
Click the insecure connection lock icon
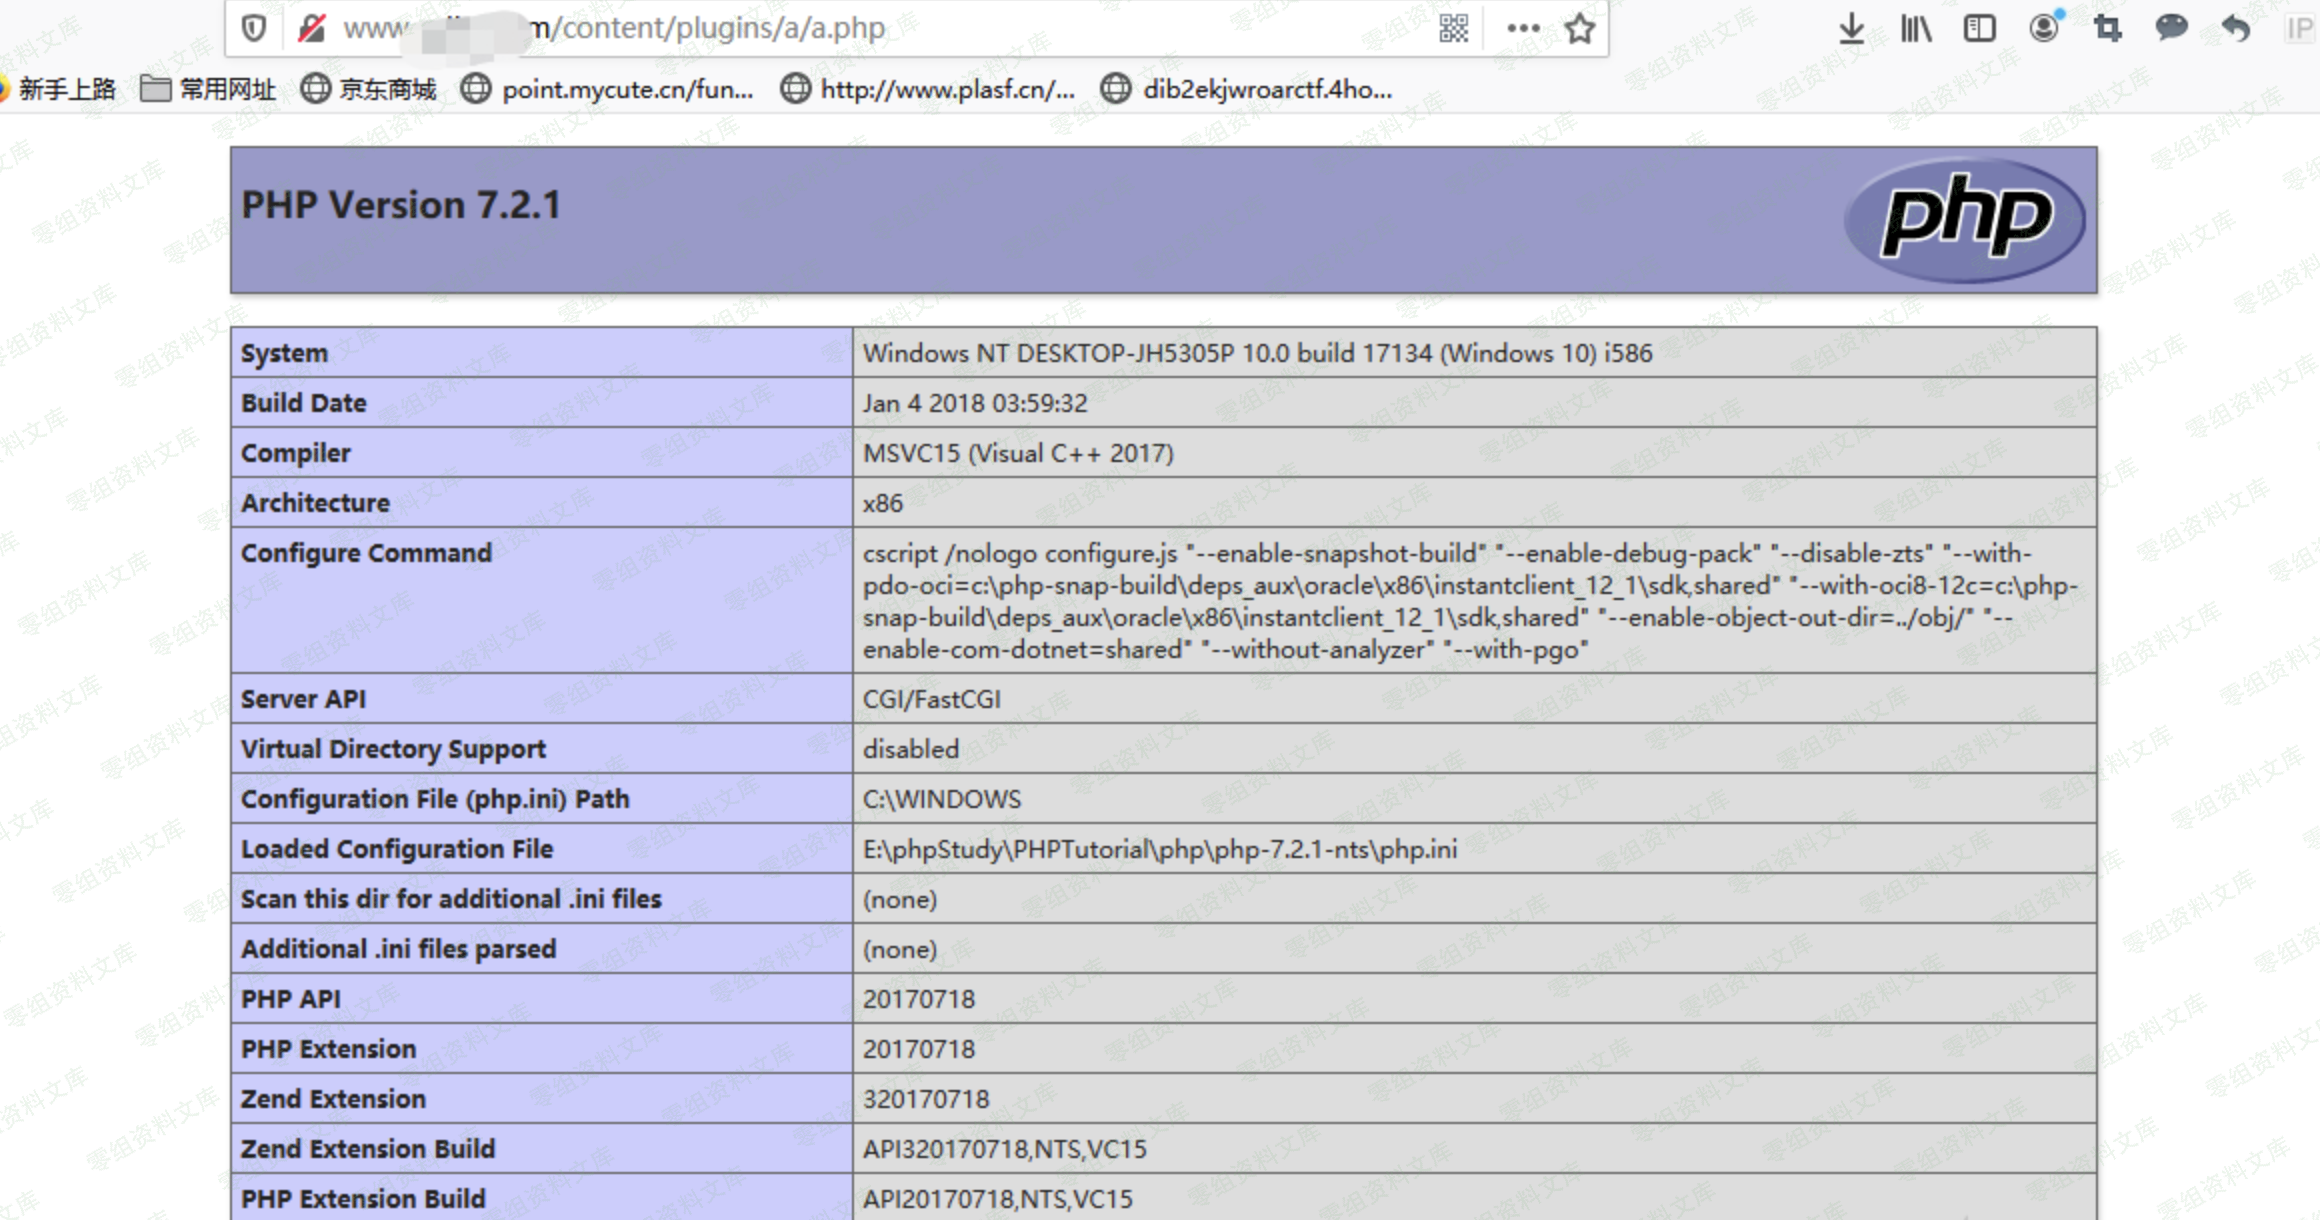(x=312, y=28)
